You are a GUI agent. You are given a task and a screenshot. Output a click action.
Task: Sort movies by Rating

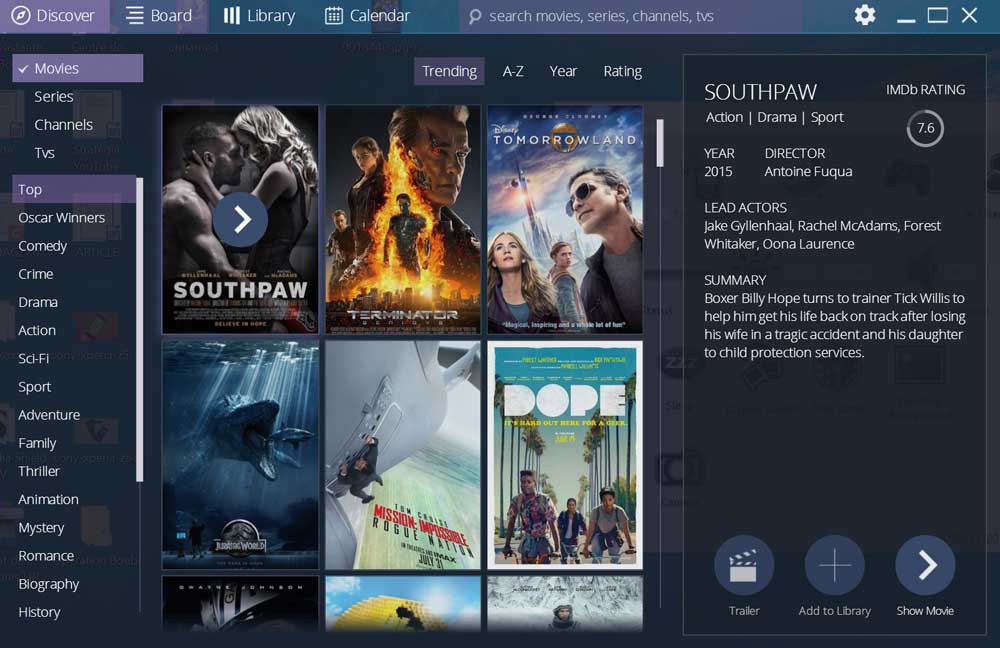tap(622, 71)
